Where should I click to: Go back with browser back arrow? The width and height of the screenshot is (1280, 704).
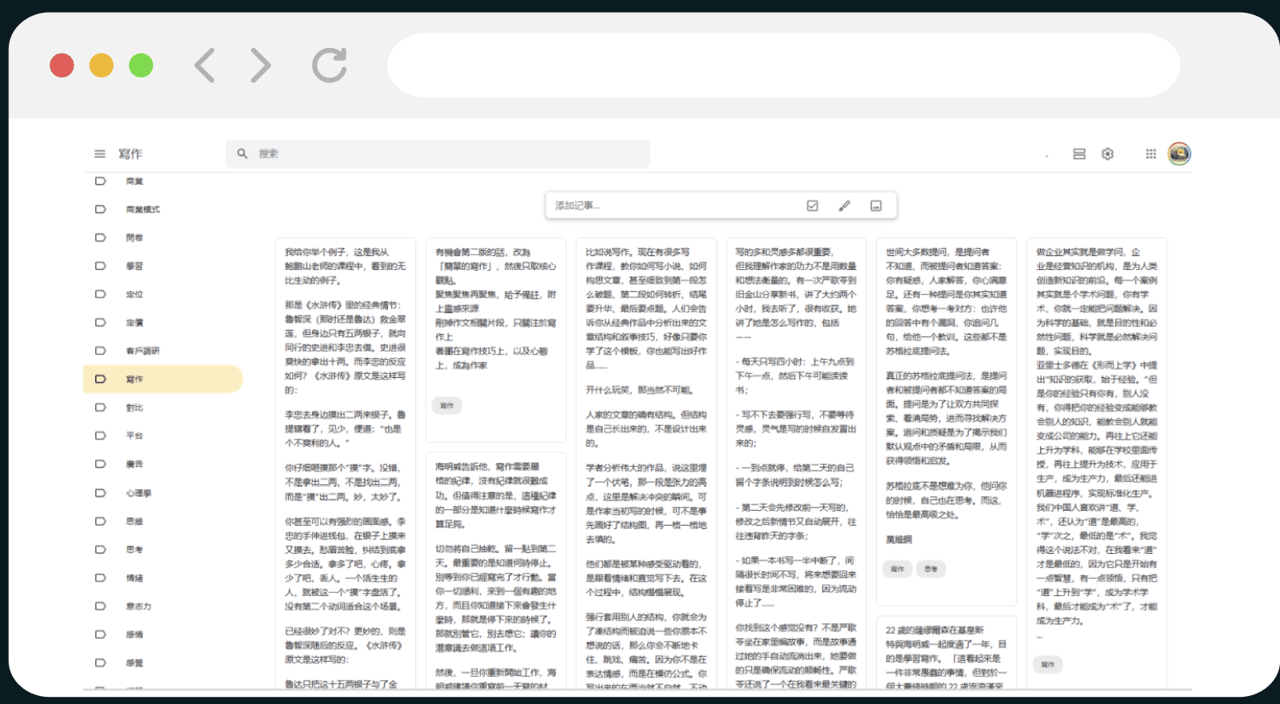204,66
